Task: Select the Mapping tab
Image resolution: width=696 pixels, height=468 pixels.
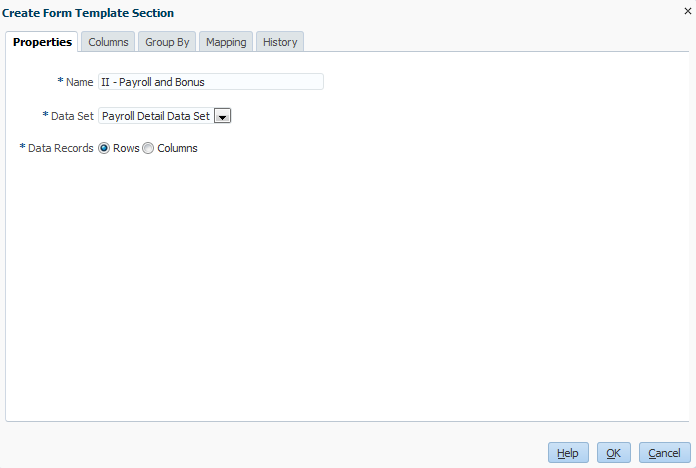Action: pos(226,42)
